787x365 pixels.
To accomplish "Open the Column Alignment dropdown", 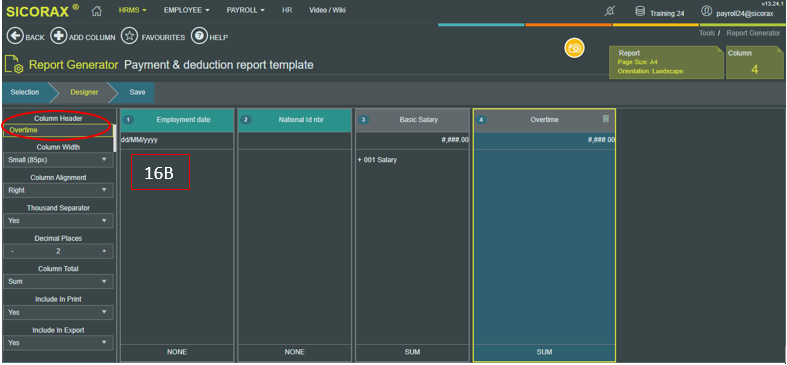I will (x=58, y=190).
